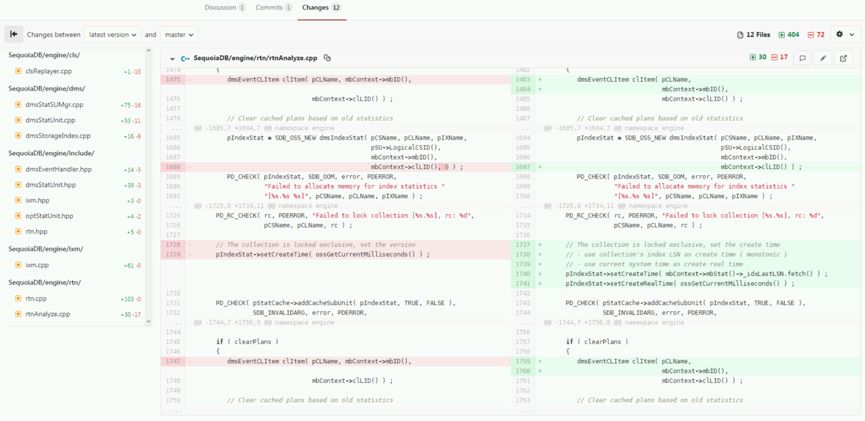Image resolution: width=865 pixels, height=421 pixels.
Task: Expand hidden lines at -1685,7 hunk header
Action: tap(173, 128)
